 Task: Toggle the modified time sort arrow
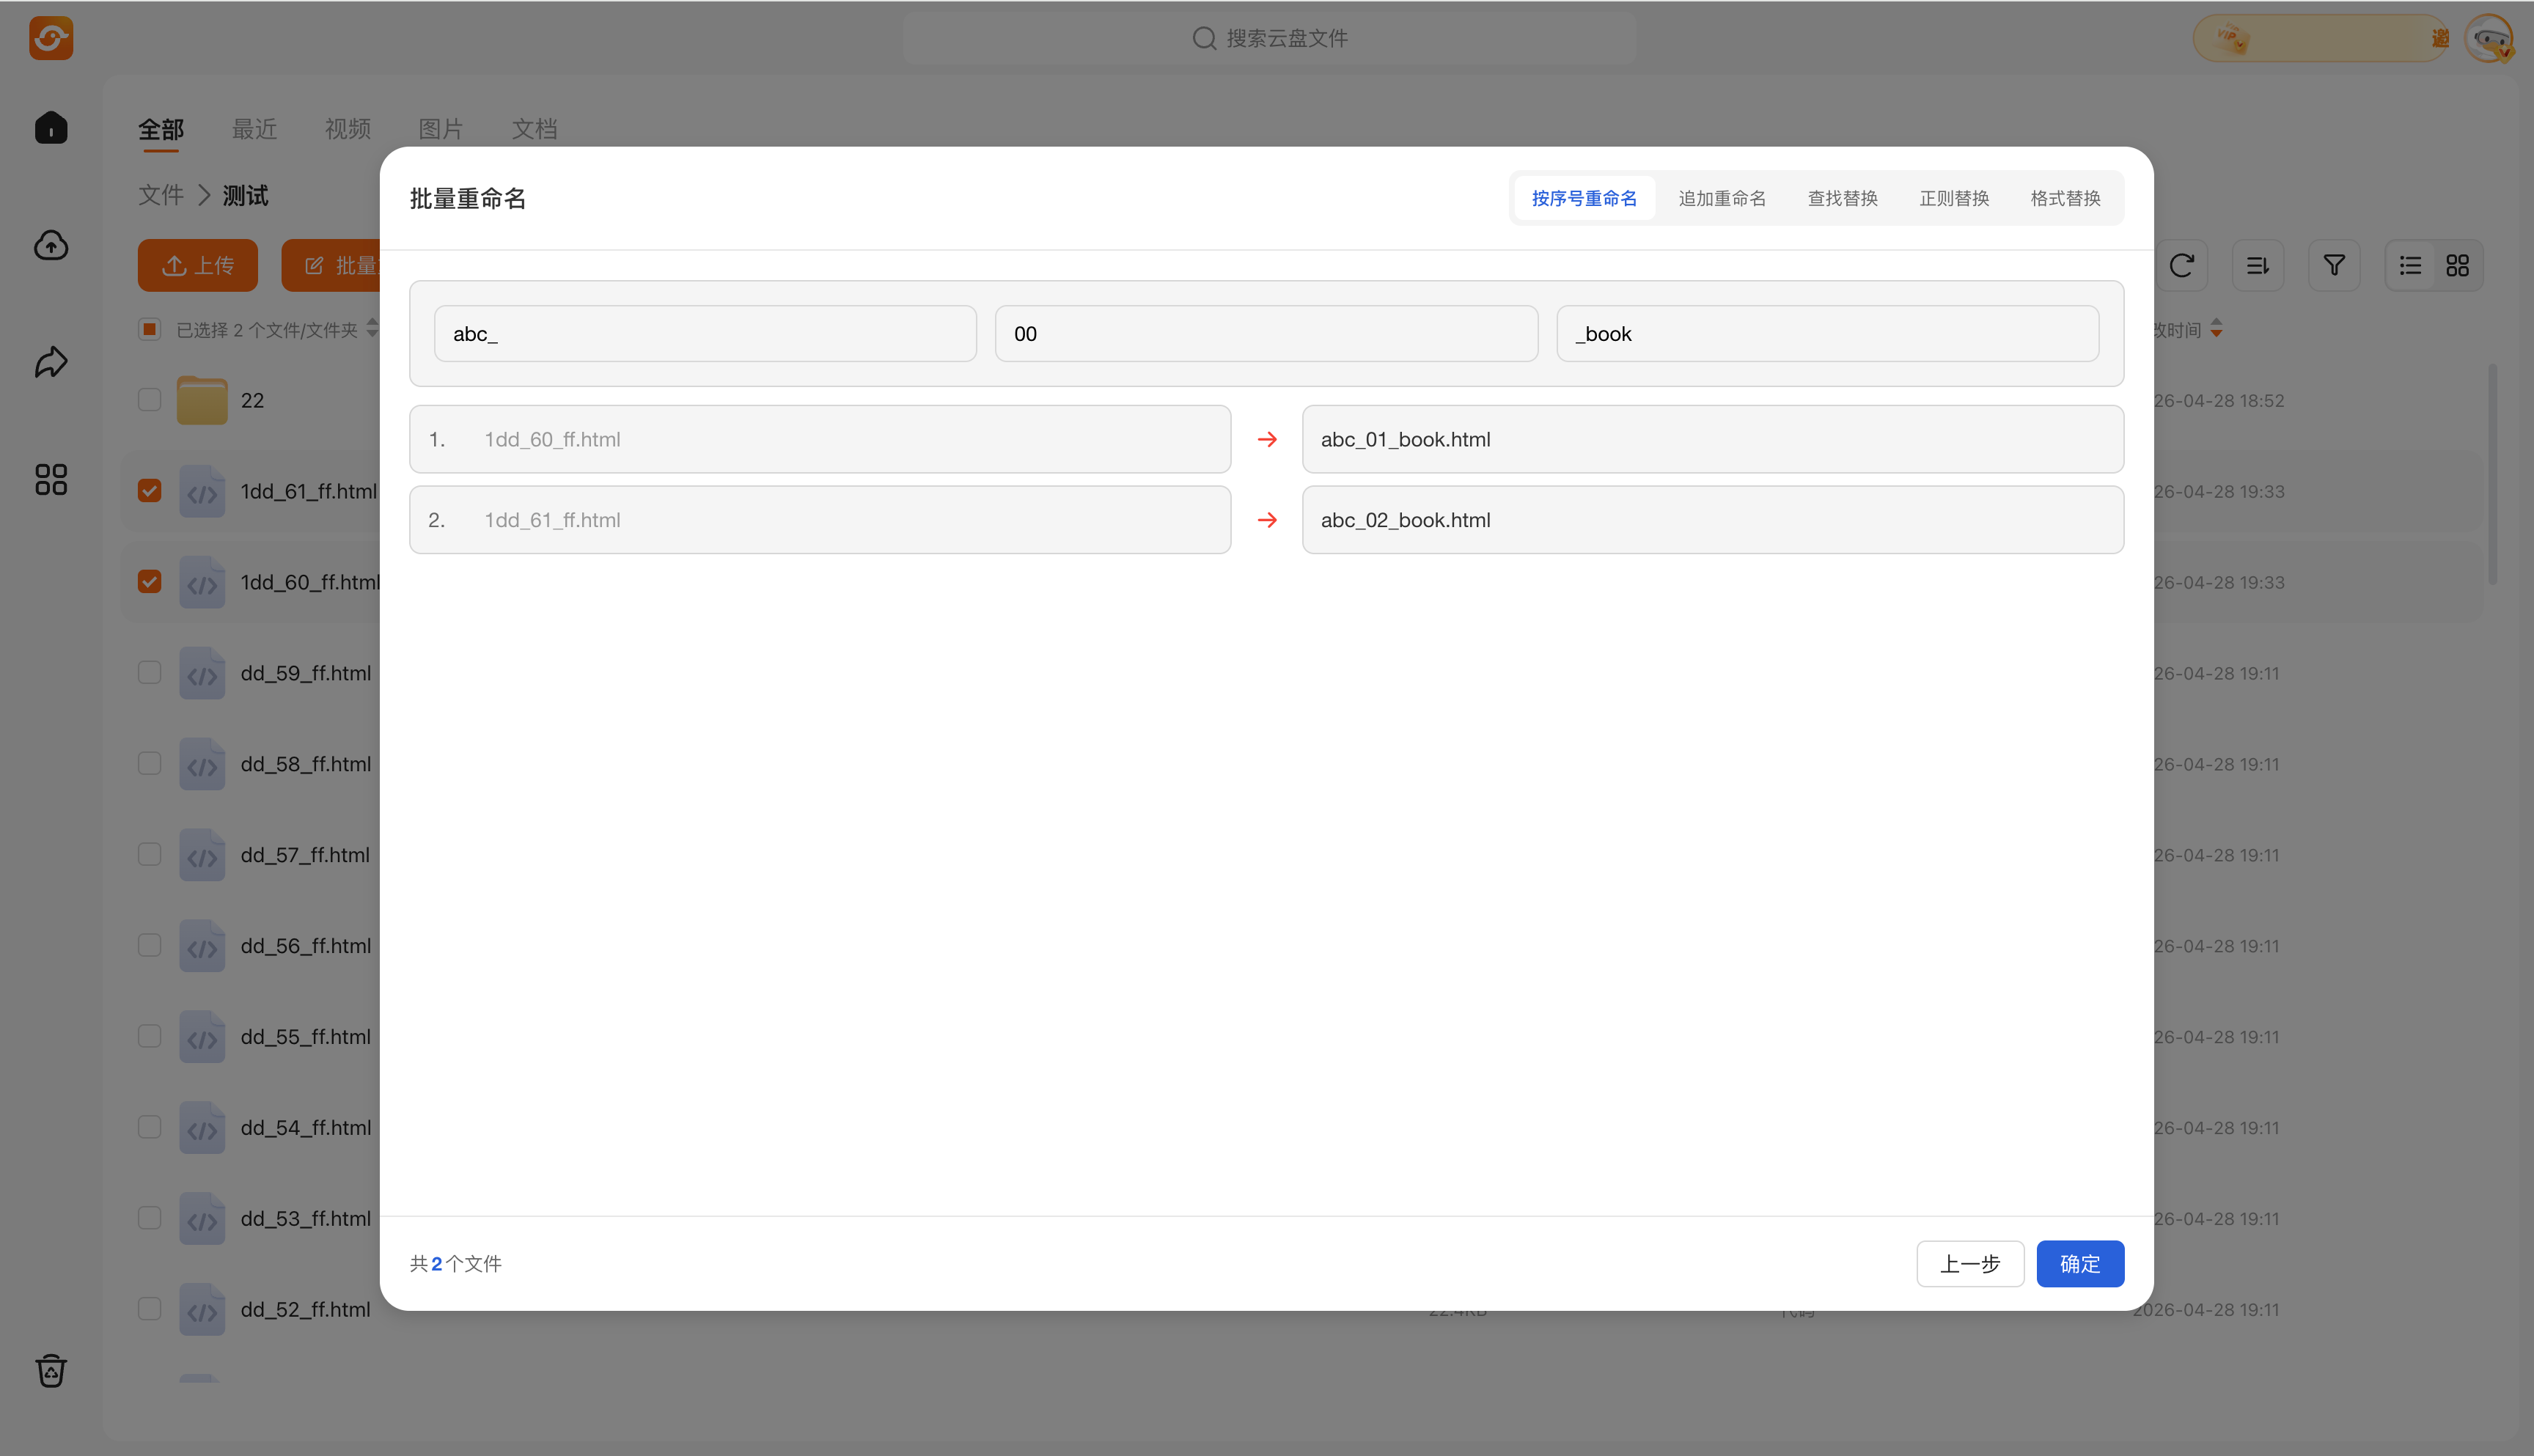click(x=2217, y=328)
